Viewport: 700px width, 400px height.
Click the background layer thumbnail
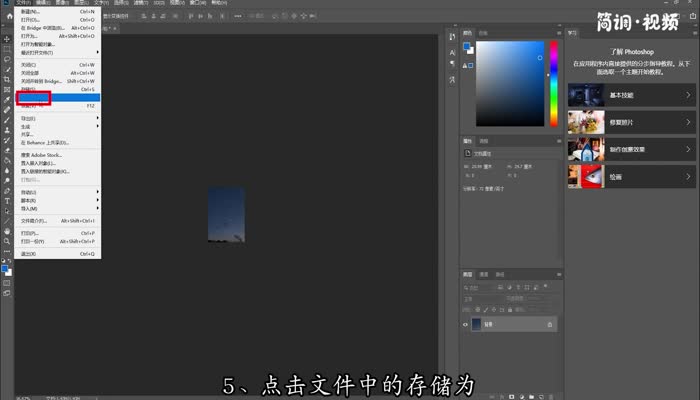tap(477, 325)
